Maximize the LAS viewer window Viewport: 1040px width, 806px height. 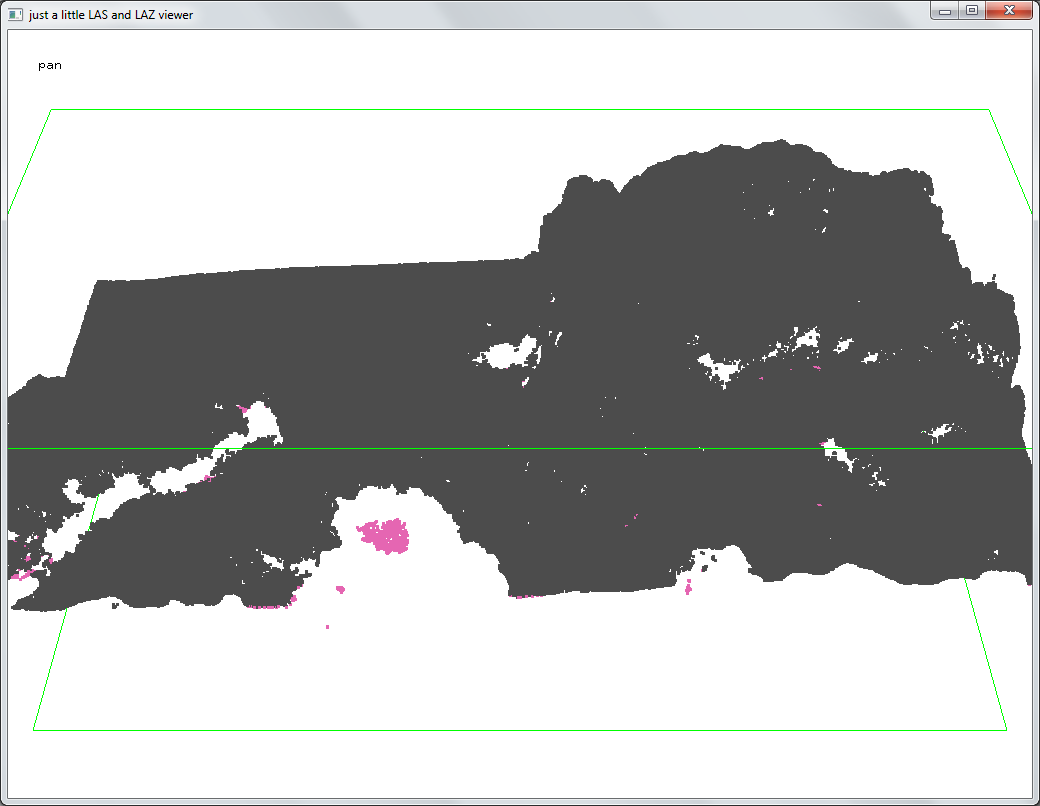[972, 11]
